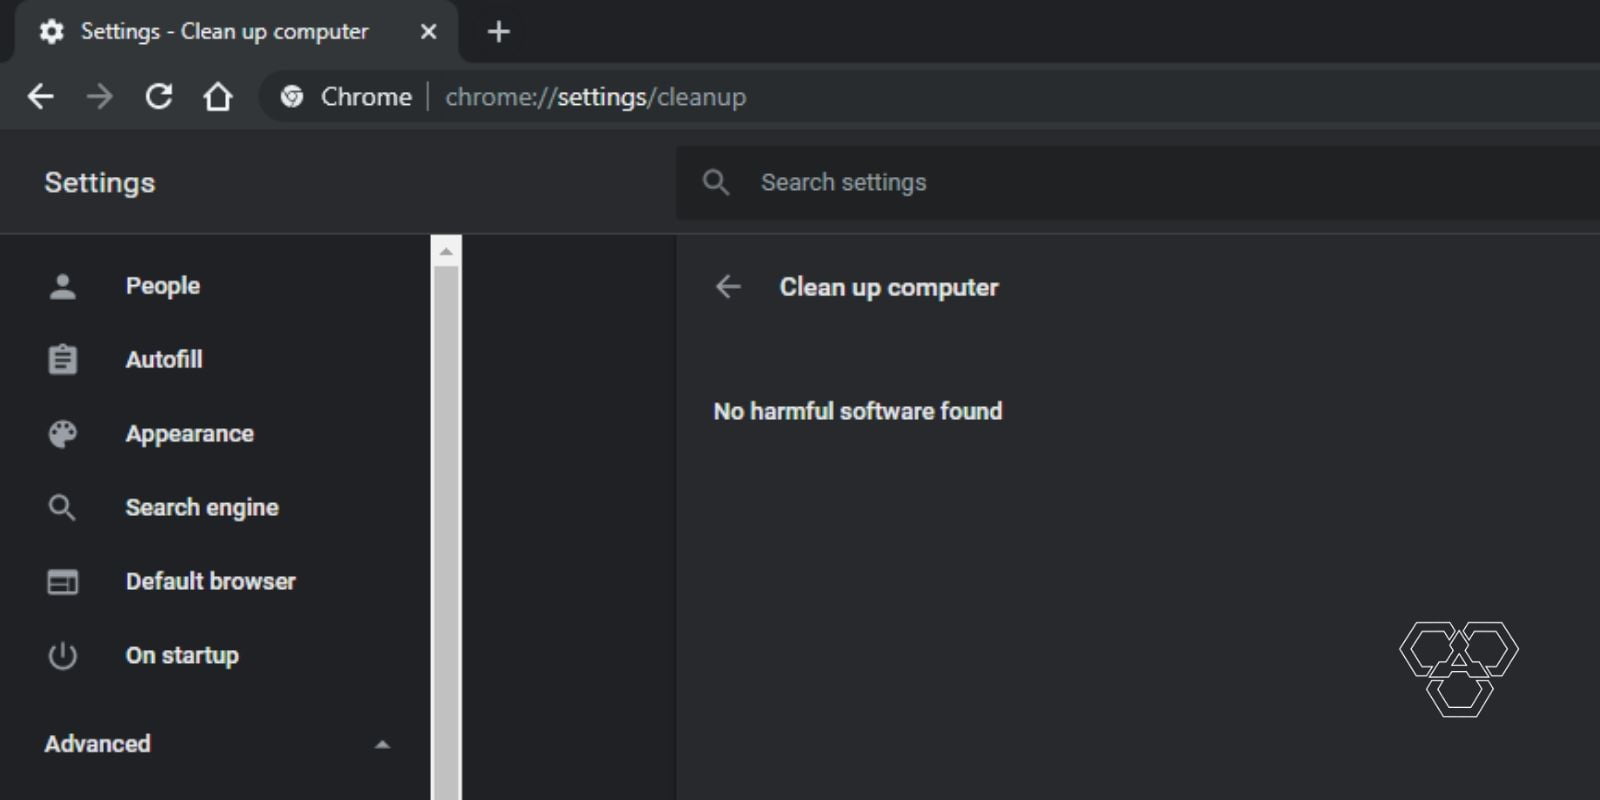Click the gear icon on the tab

[52, 32]
